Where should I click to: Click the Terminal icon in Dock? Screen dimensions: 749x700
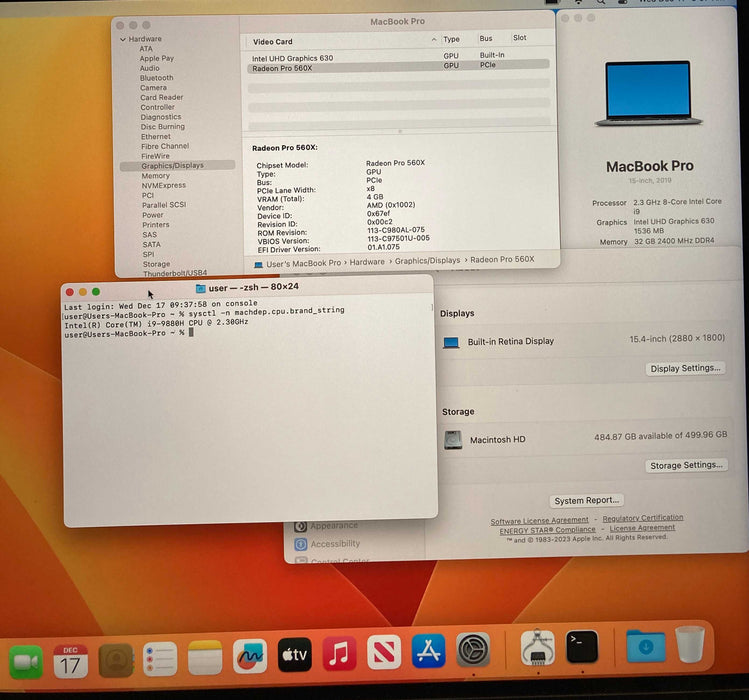coord(582,646)
